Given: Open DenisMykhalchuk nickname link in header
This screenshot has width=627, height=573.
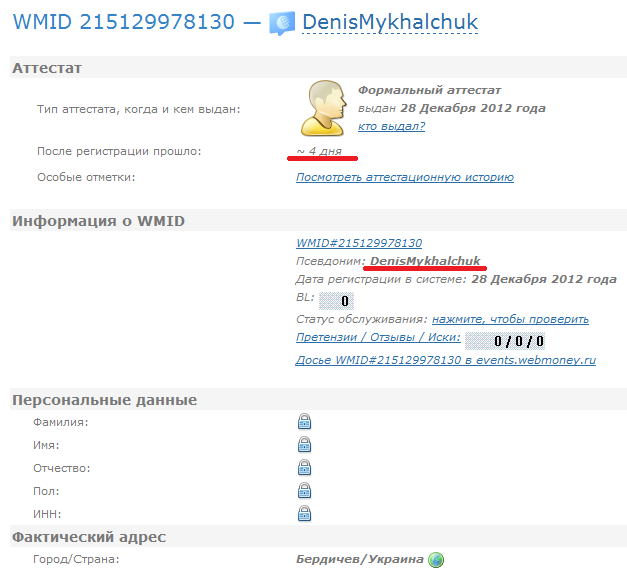Looking at the screenshot, I should [x=390, y=22].
